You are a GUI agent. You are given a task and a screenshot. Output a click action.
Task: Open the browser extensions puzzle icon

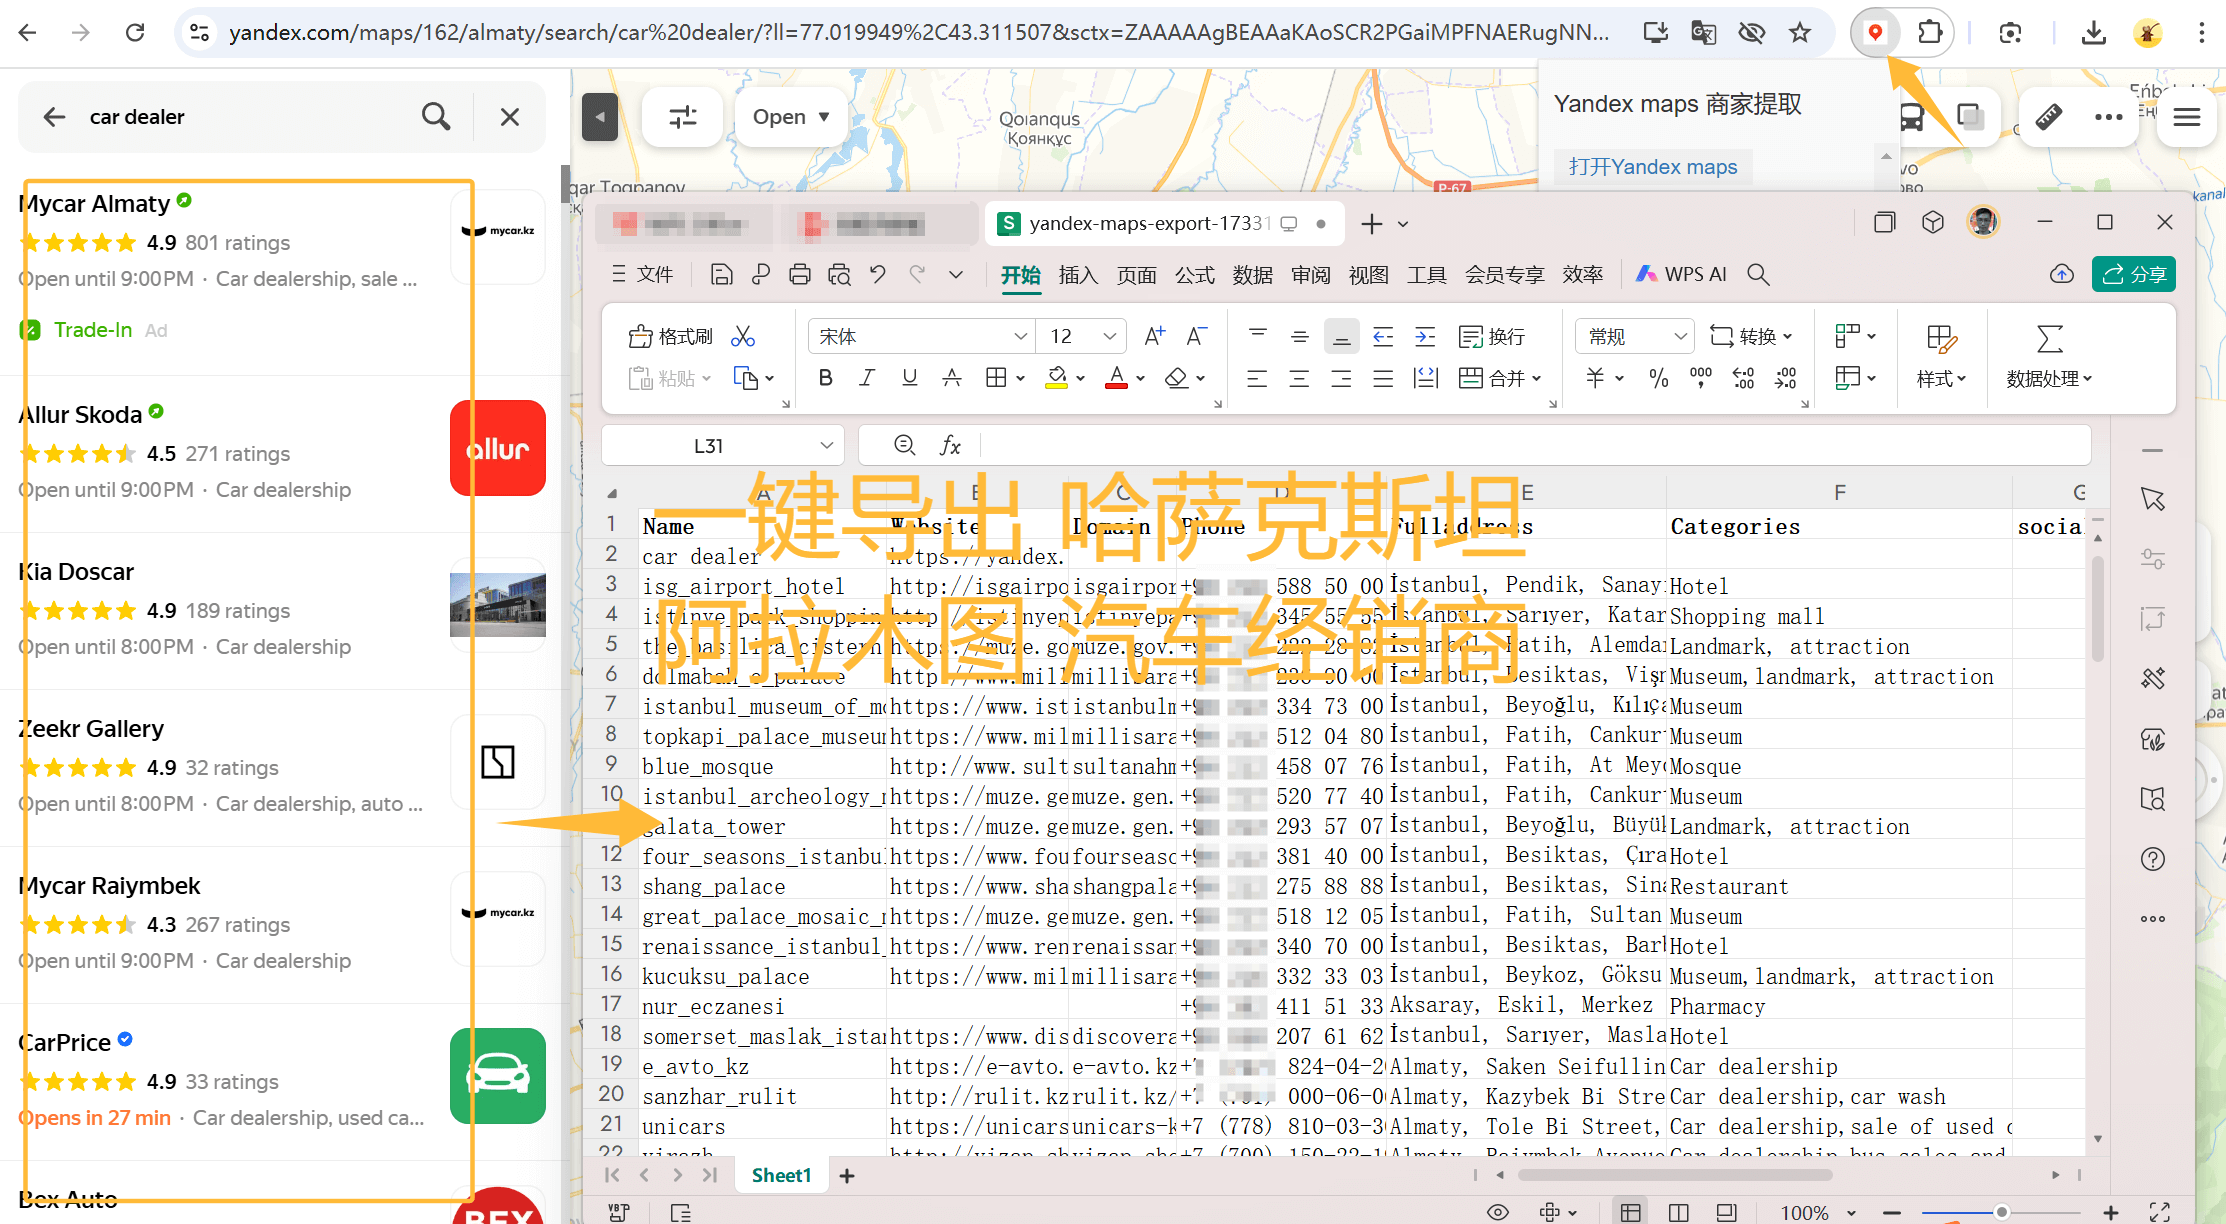[1930, 33]
